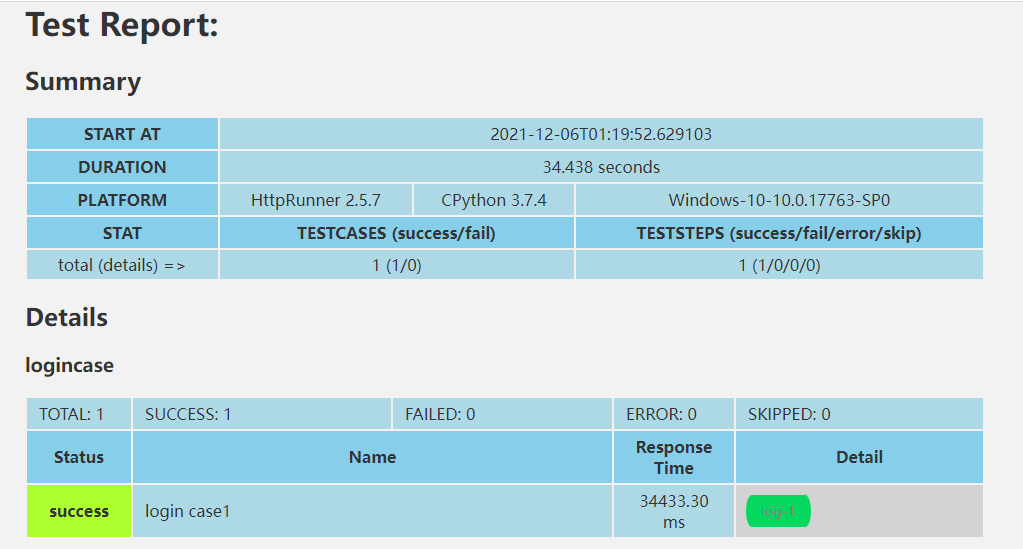
Task: Click the 'CPython 3.7.4' cell
Action: coord(494,200)
